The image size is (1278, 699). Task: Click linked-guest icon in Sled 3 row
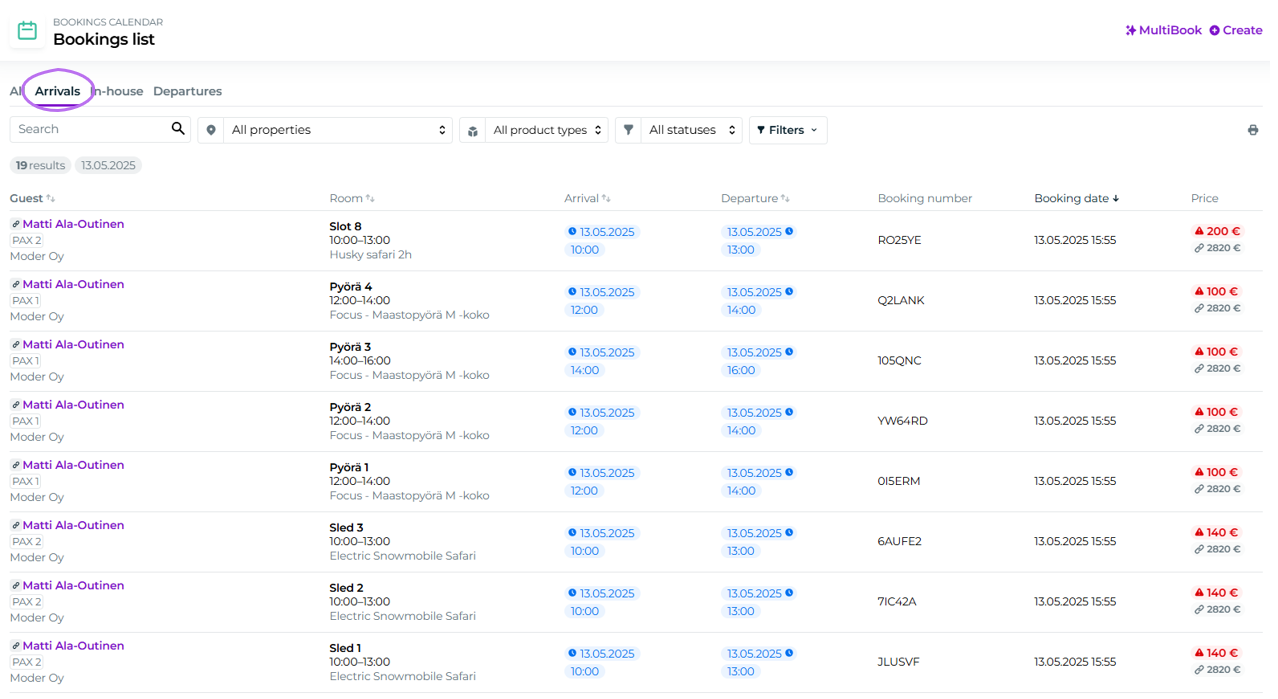click(16, 526)
